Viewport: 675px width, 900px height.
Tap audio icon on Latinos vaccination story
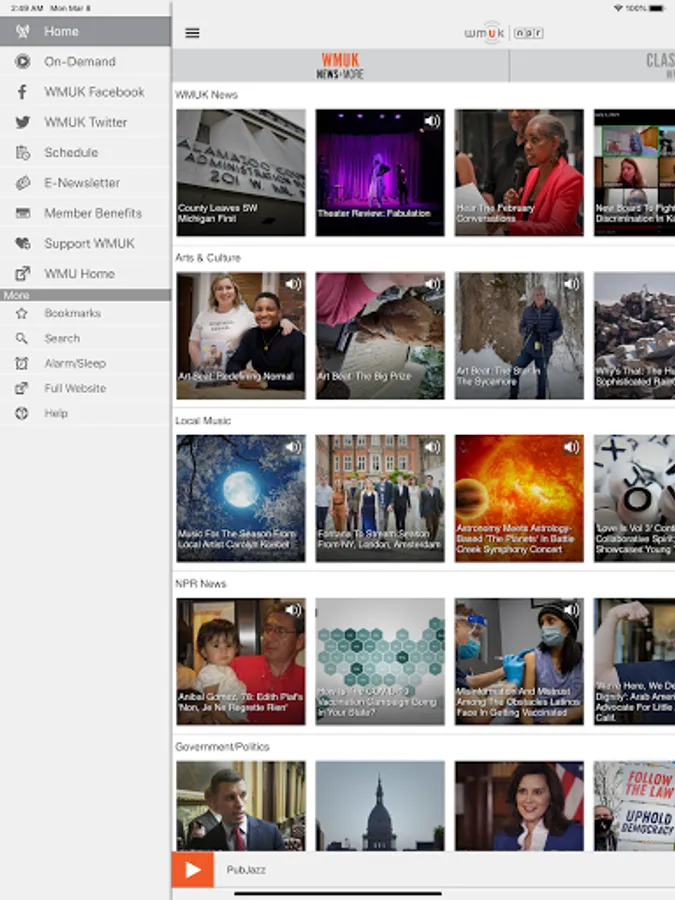(x=571, y=610)
